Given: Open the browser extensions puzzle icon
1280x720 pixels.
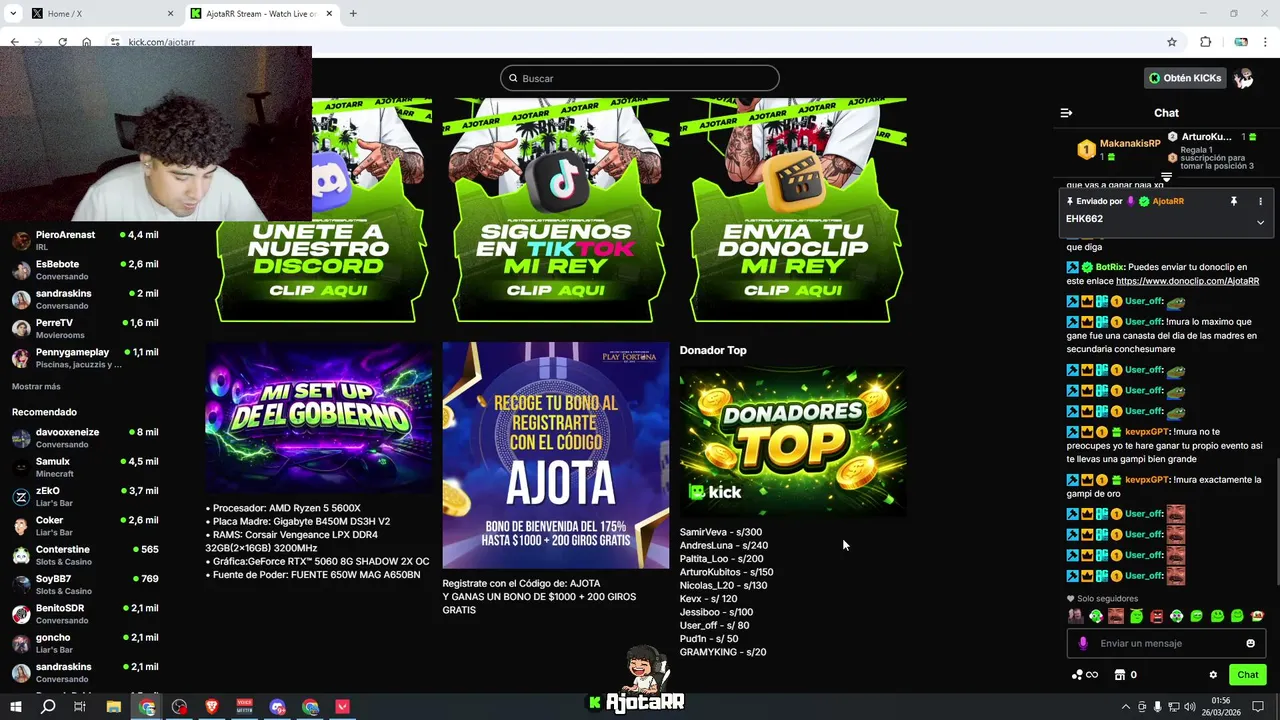Looking at the screenshot, I should coord(1205,42).
